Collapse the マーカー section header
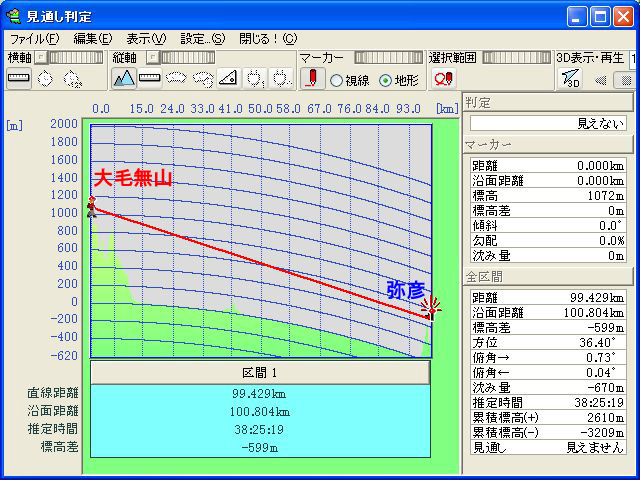 click(548, 144)
